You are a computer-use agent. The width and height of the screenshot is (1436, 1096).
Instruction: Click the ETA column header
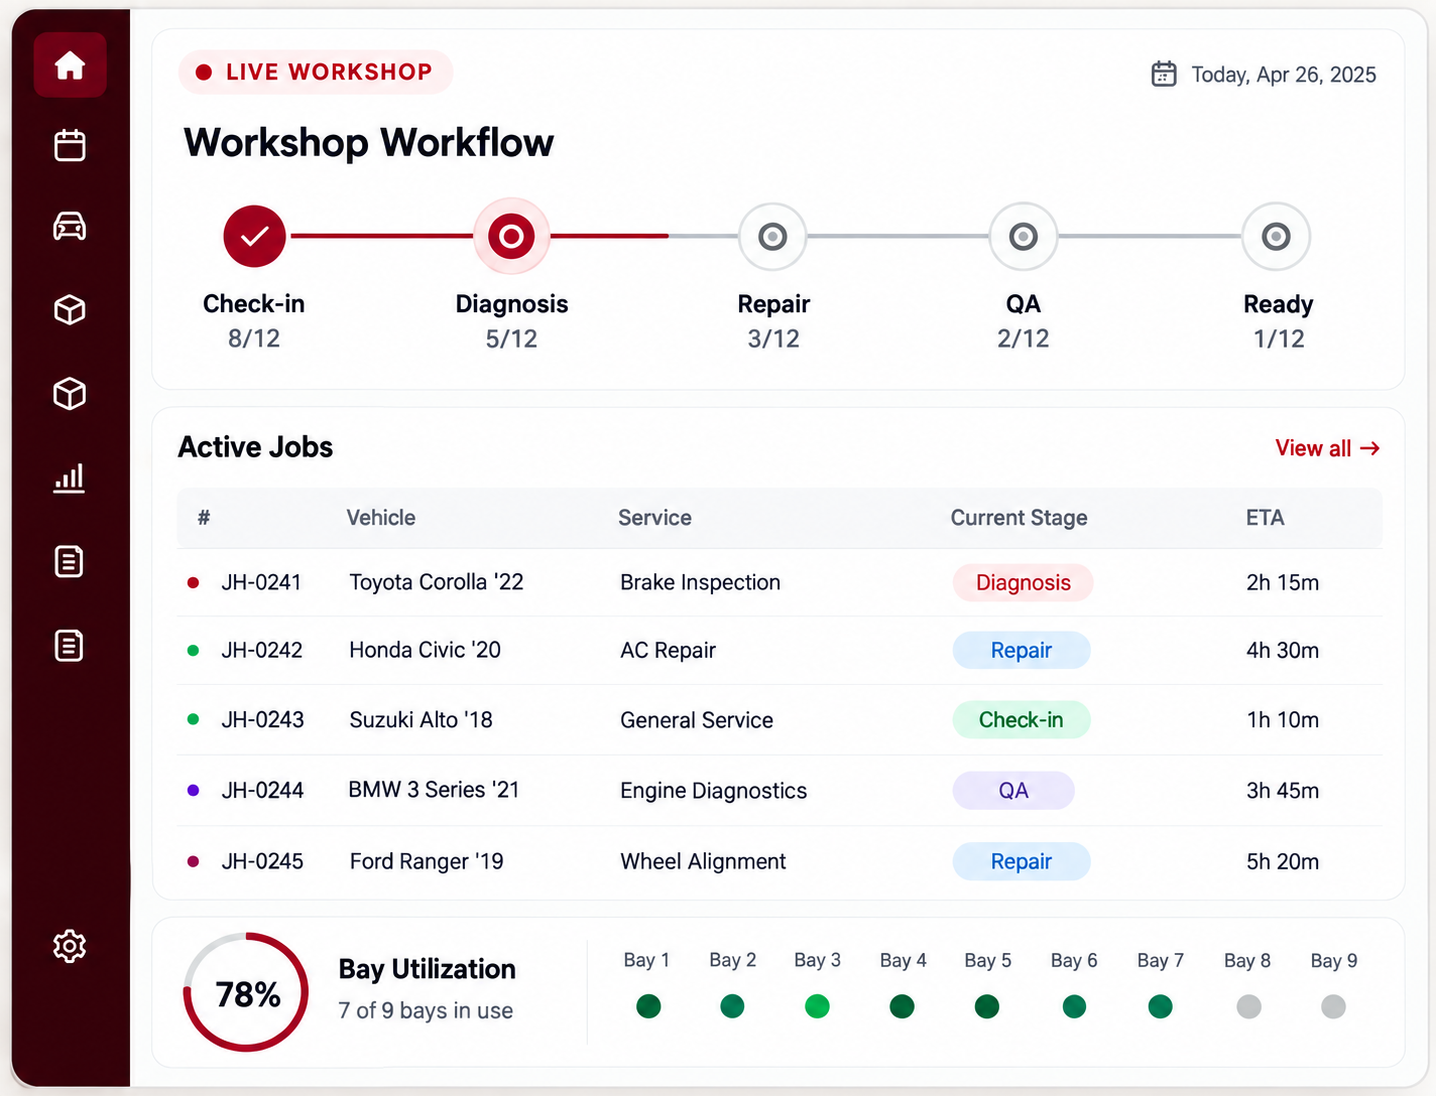pos(1265,518)
